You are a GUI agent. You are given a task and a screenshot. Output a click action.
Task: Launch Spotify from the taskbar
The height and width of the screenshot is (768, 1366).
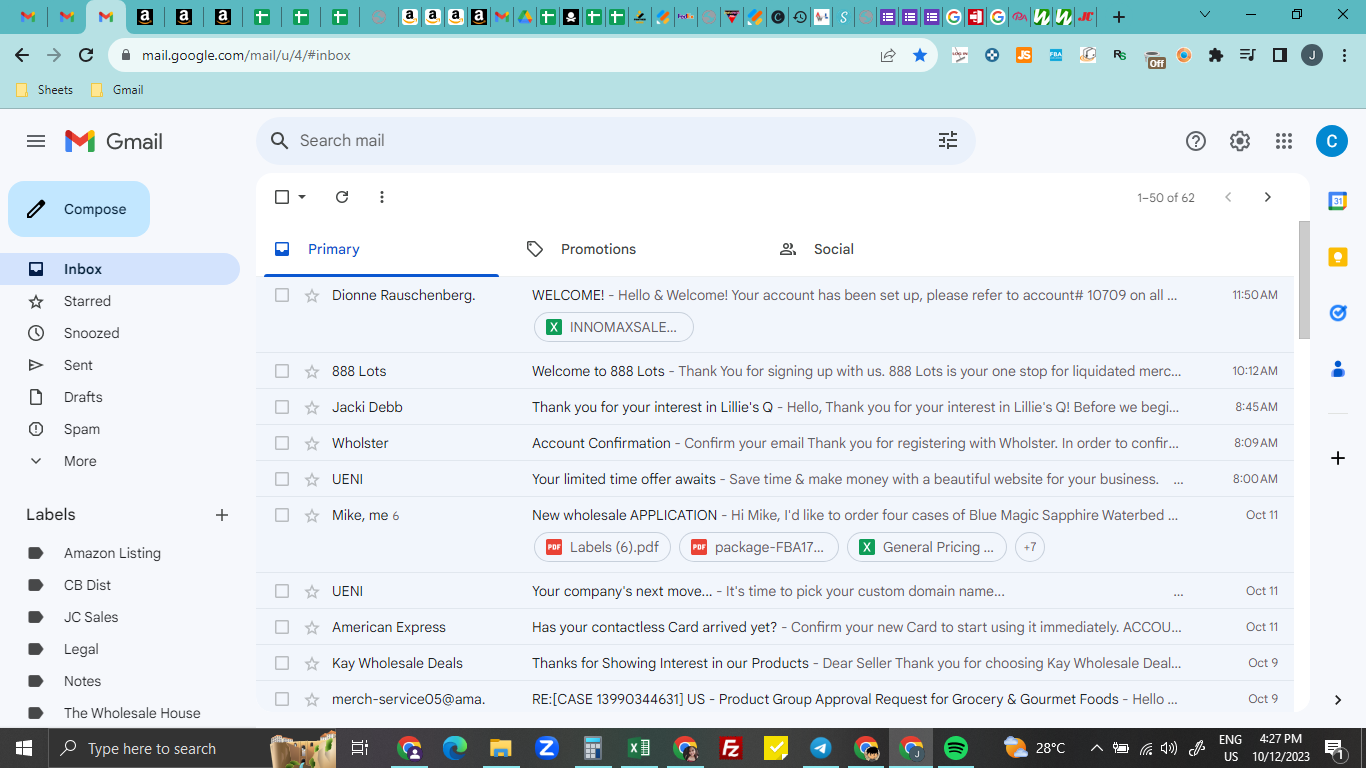[x=956, y=748]
